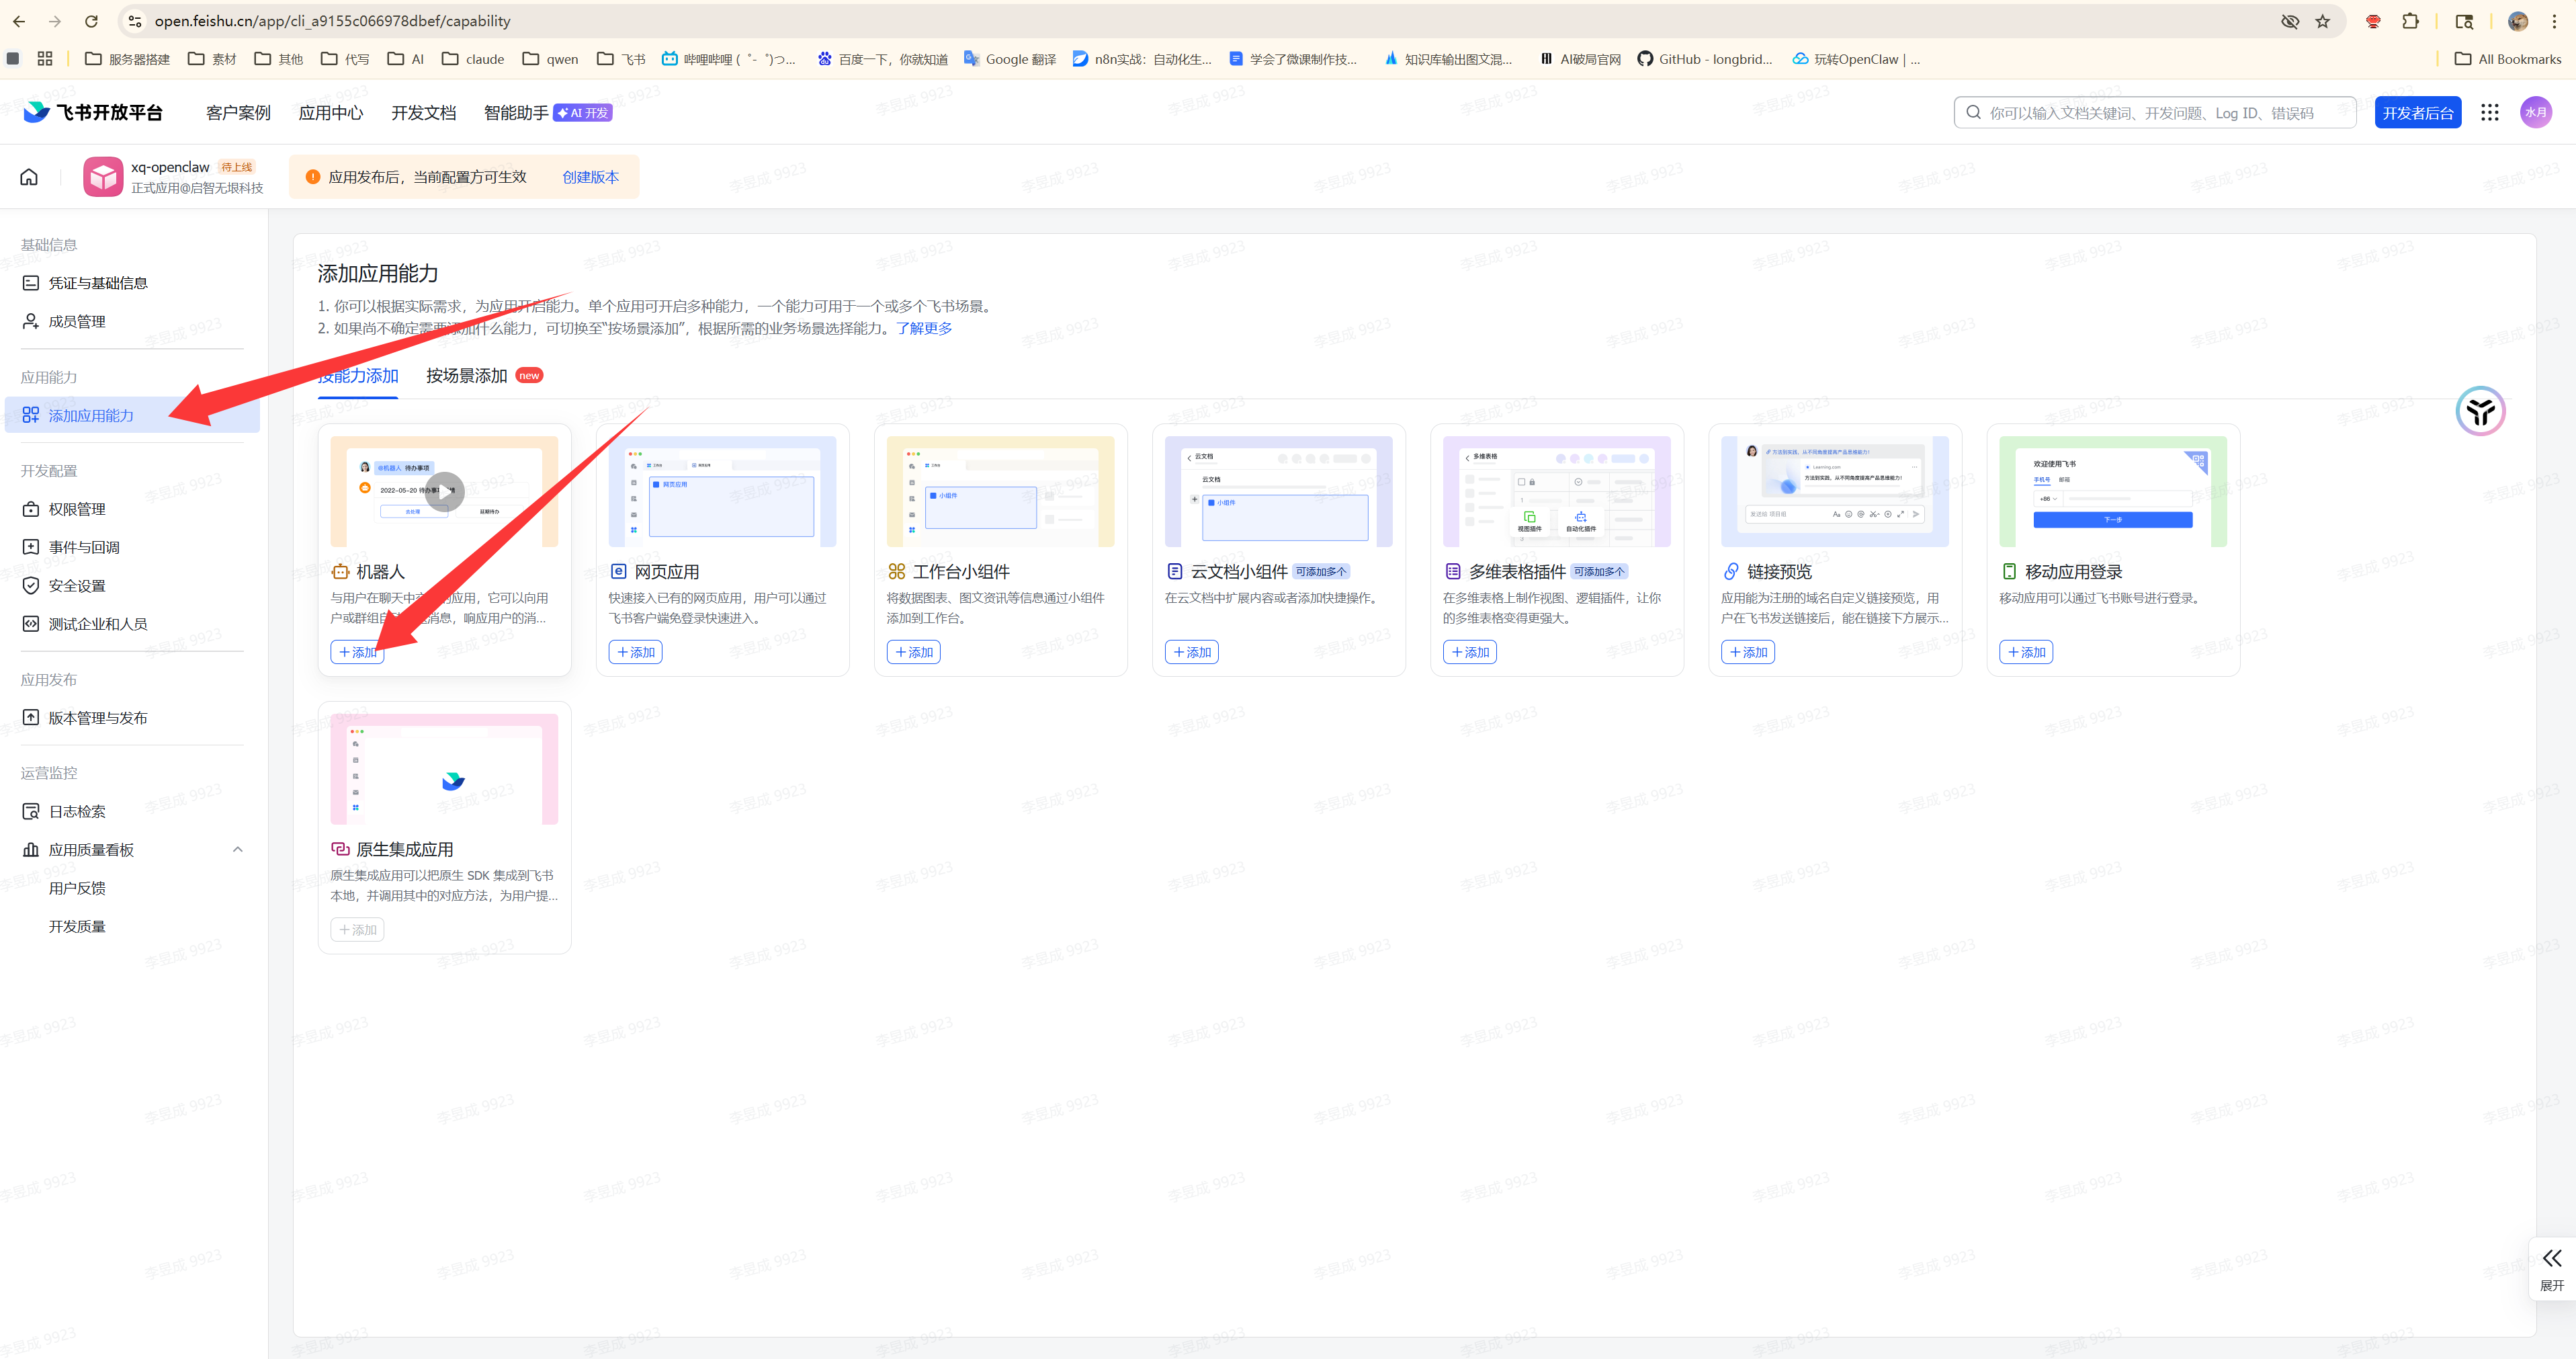
Task: Click the 创建版本 link
Action: coord(590,177)
